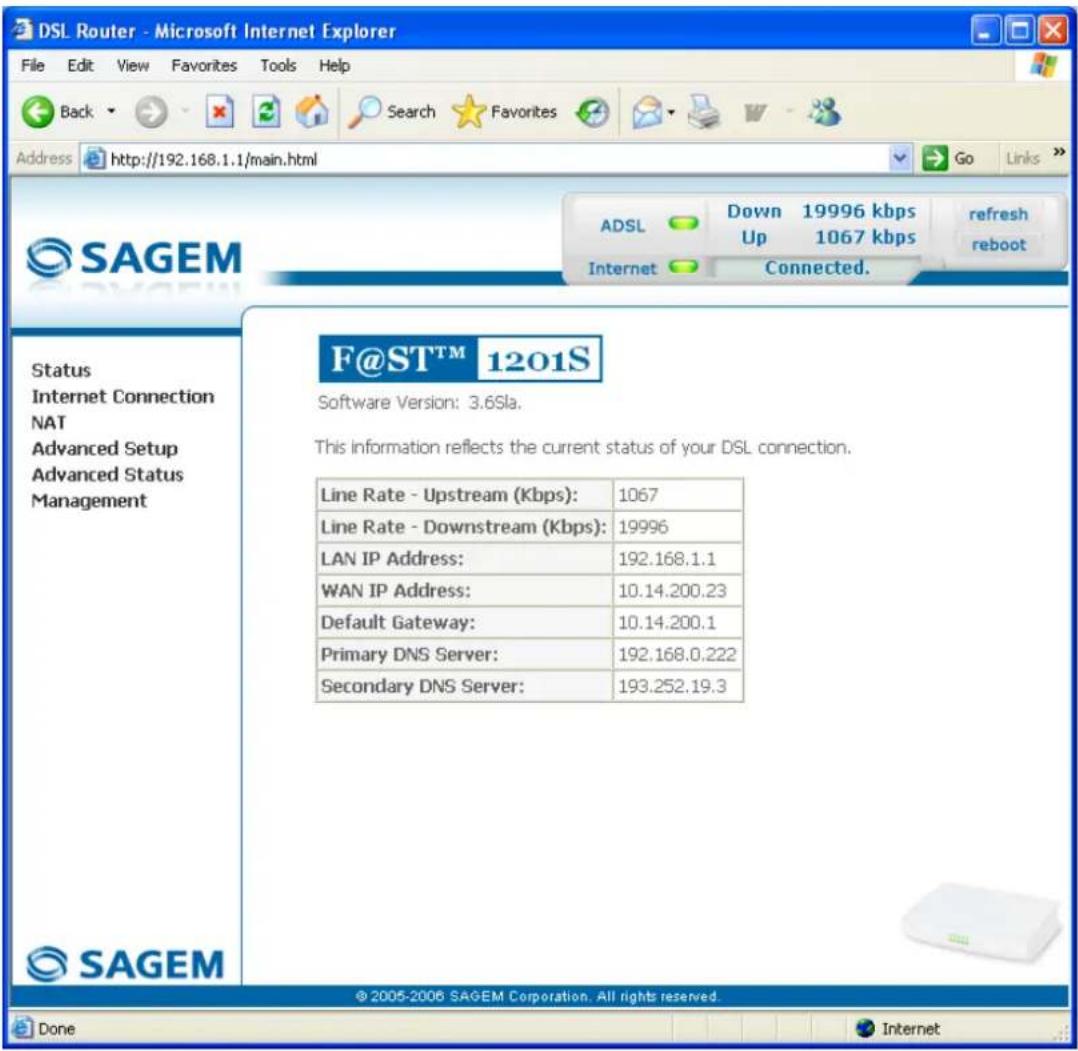Expand the Mail dropdown arrow
Screen dimensions: 1078x1051
tap(671, 112)
